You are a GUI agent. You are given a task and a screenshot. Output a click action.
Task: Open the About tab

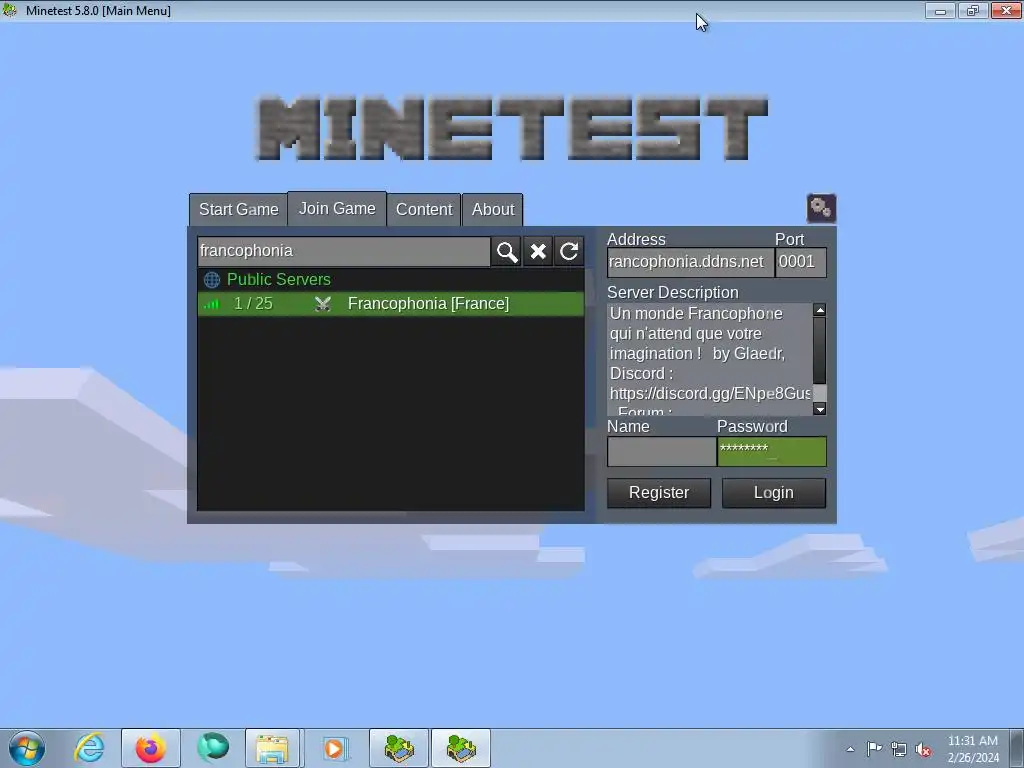(x=493, y=210)
